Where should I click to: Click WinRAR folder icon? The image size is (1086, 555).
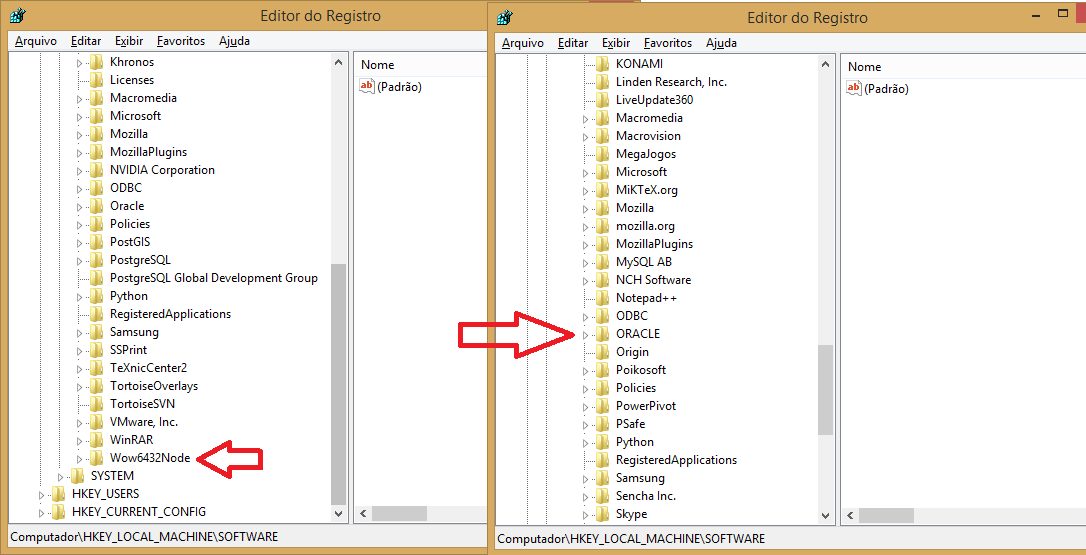pos(96,440)
